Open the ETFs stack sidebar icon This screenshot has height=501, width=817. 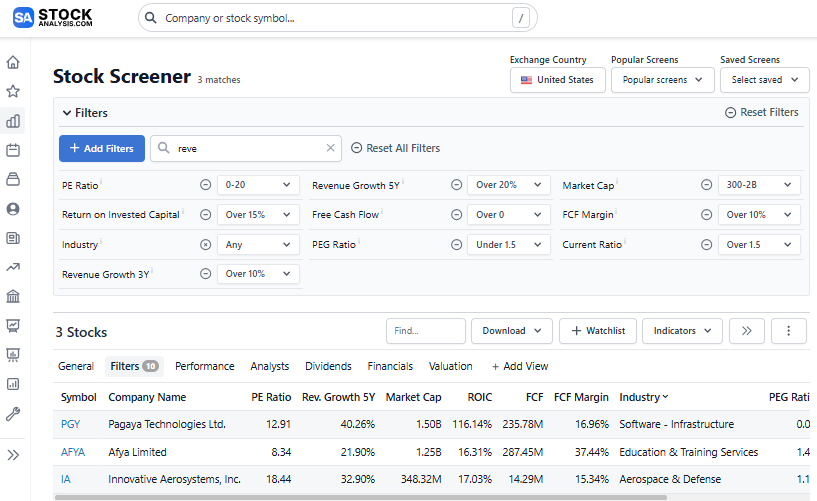coord(13,180)
